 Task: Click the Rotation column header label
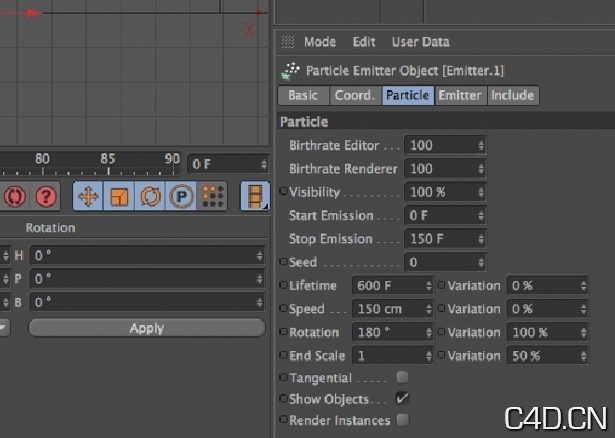click(50, 228)
